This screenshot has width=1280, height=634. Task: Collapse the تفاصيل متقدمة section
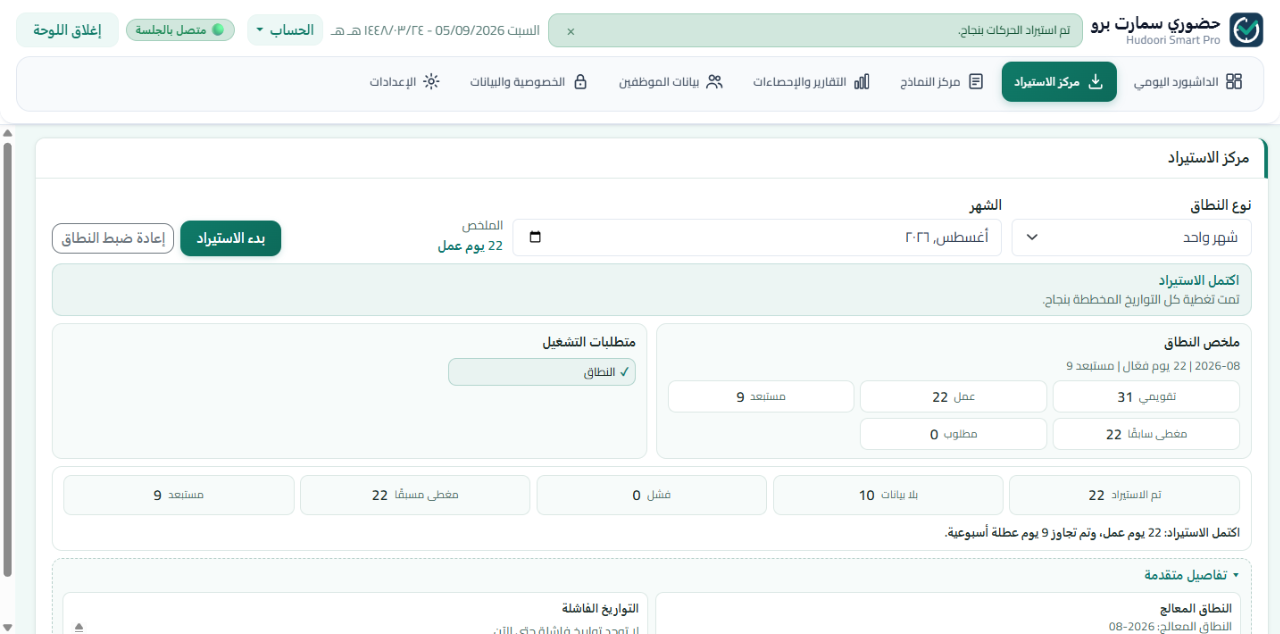1192,575
